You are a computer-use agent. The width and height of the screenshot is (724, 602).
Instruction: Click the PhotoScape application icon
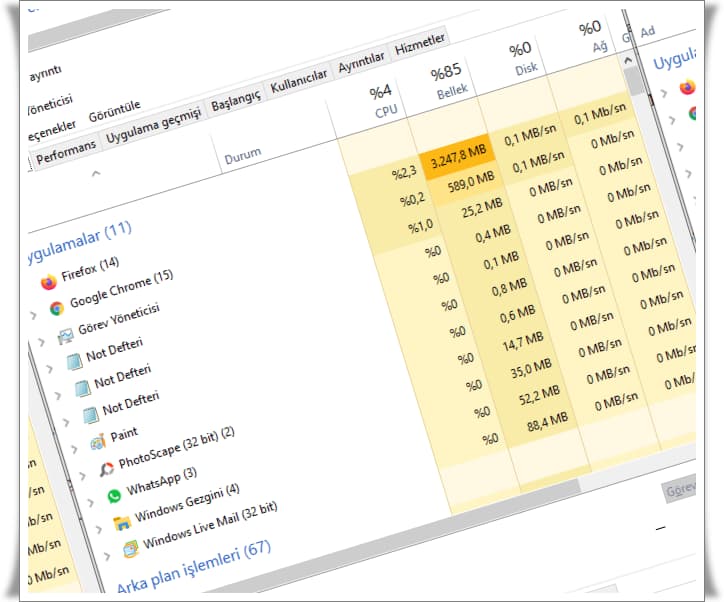pyautogui.click(x=107, y=469)
